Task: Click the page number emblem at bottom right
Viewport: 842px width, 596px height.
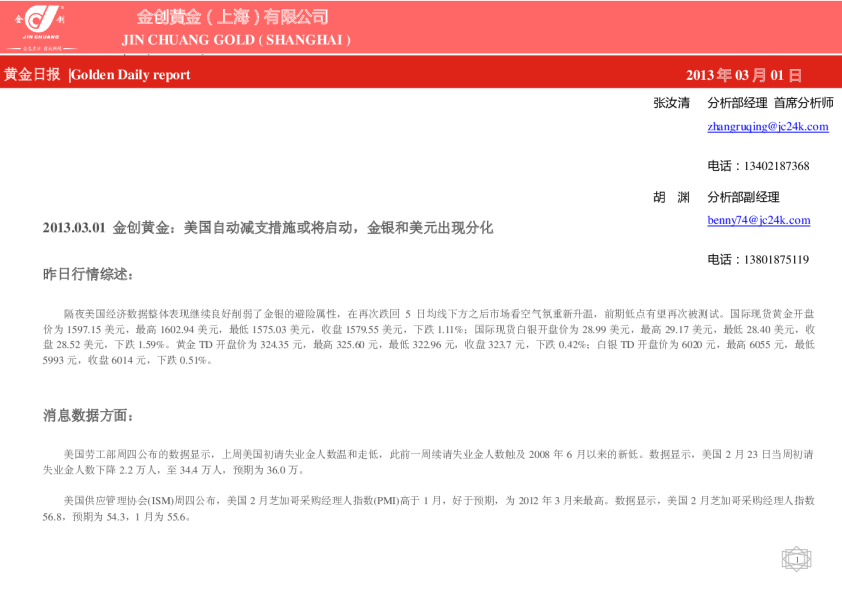Action: 796,559
